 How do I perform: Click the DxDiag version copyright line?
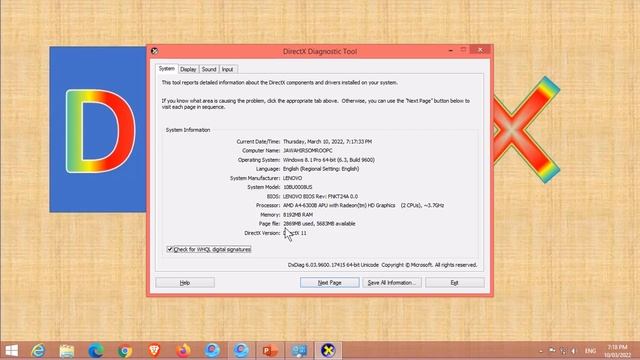coord(382,265)
